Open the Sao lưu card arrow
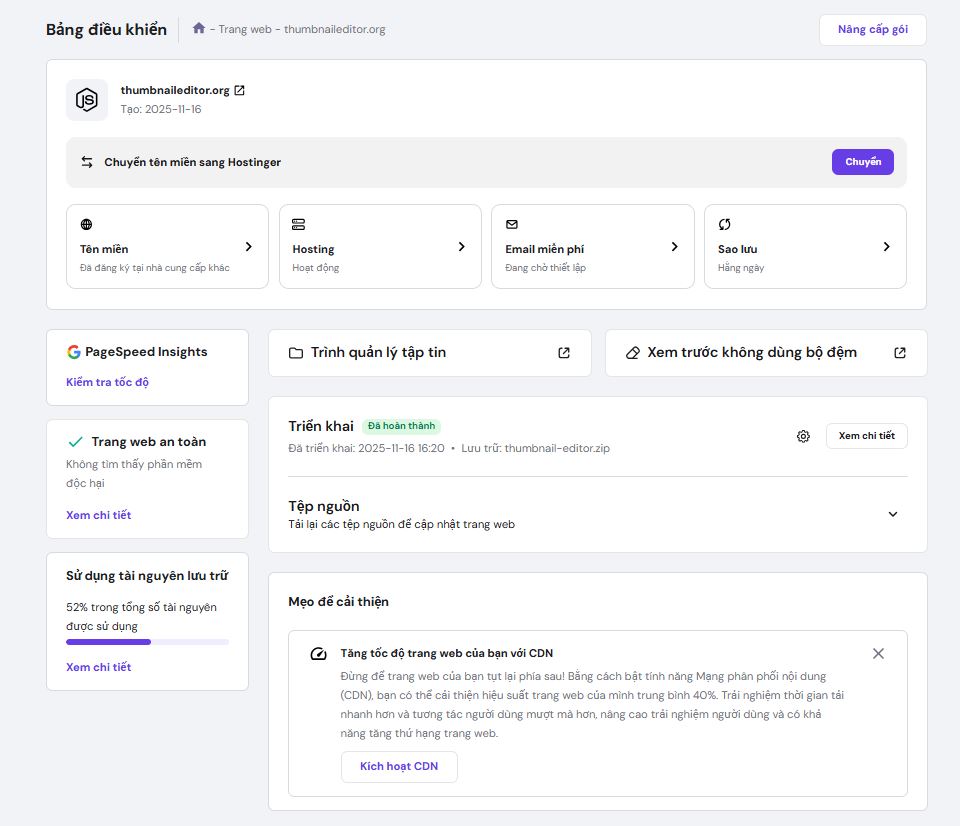The height and width of the screenshot is (826, 960). tap(886, 247)
